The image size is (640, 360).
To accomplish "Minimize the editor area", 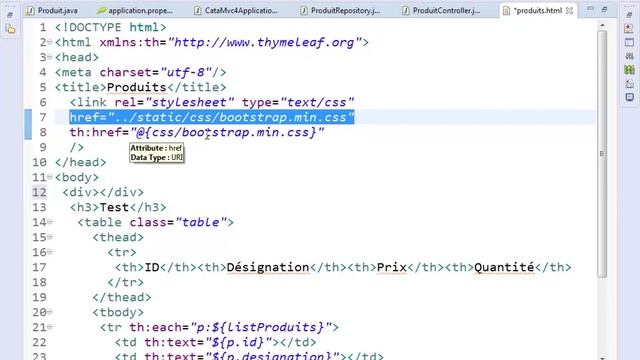I will point(590,9).
